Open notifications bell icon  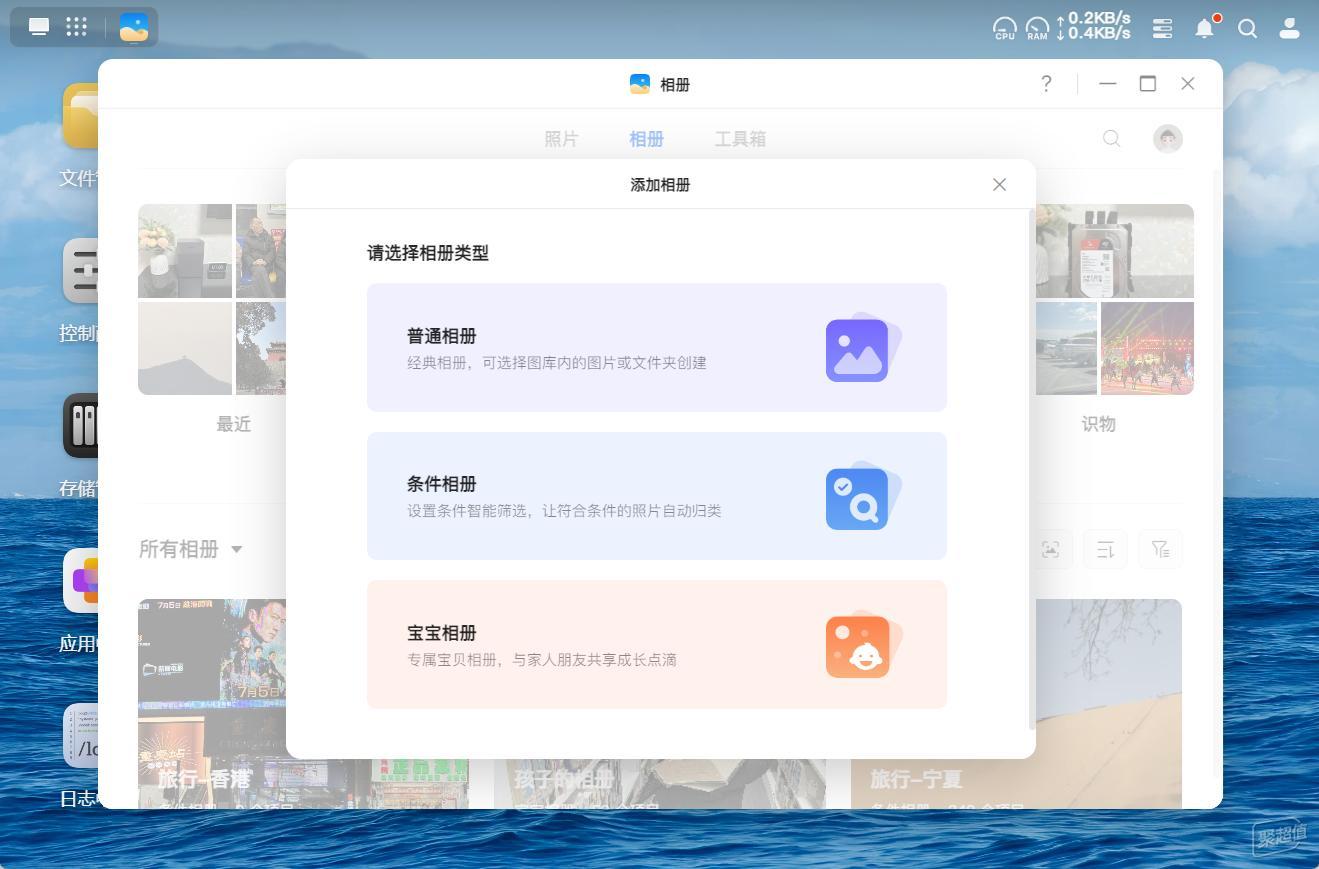1205,28
